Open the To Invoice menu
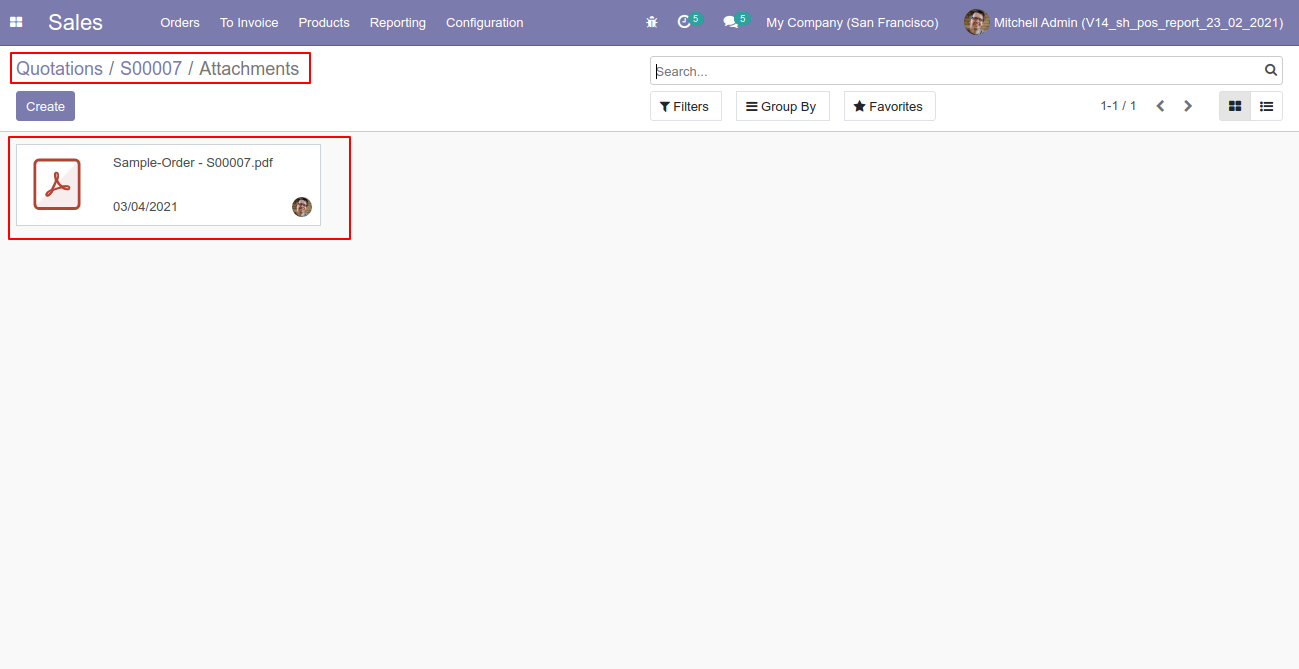 249,22
